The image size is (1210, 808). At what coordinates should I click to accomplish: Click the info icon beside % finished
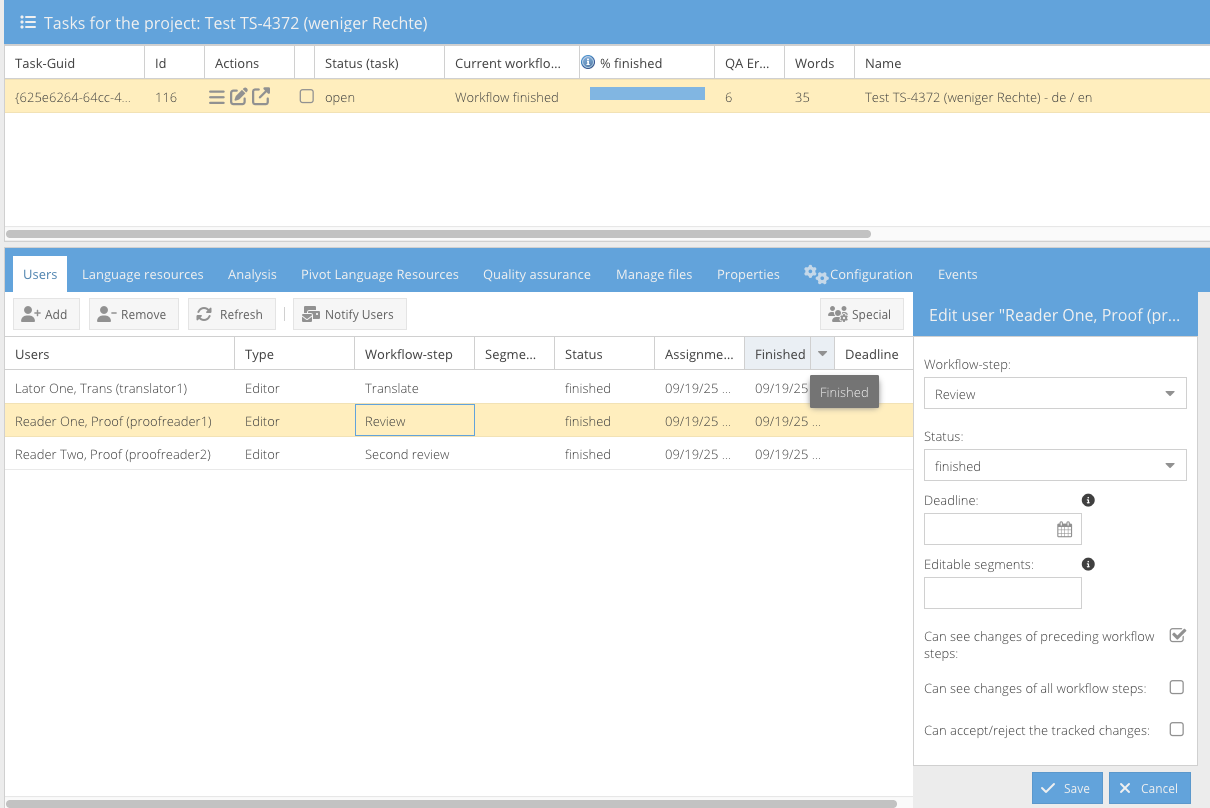pos(588,62)
